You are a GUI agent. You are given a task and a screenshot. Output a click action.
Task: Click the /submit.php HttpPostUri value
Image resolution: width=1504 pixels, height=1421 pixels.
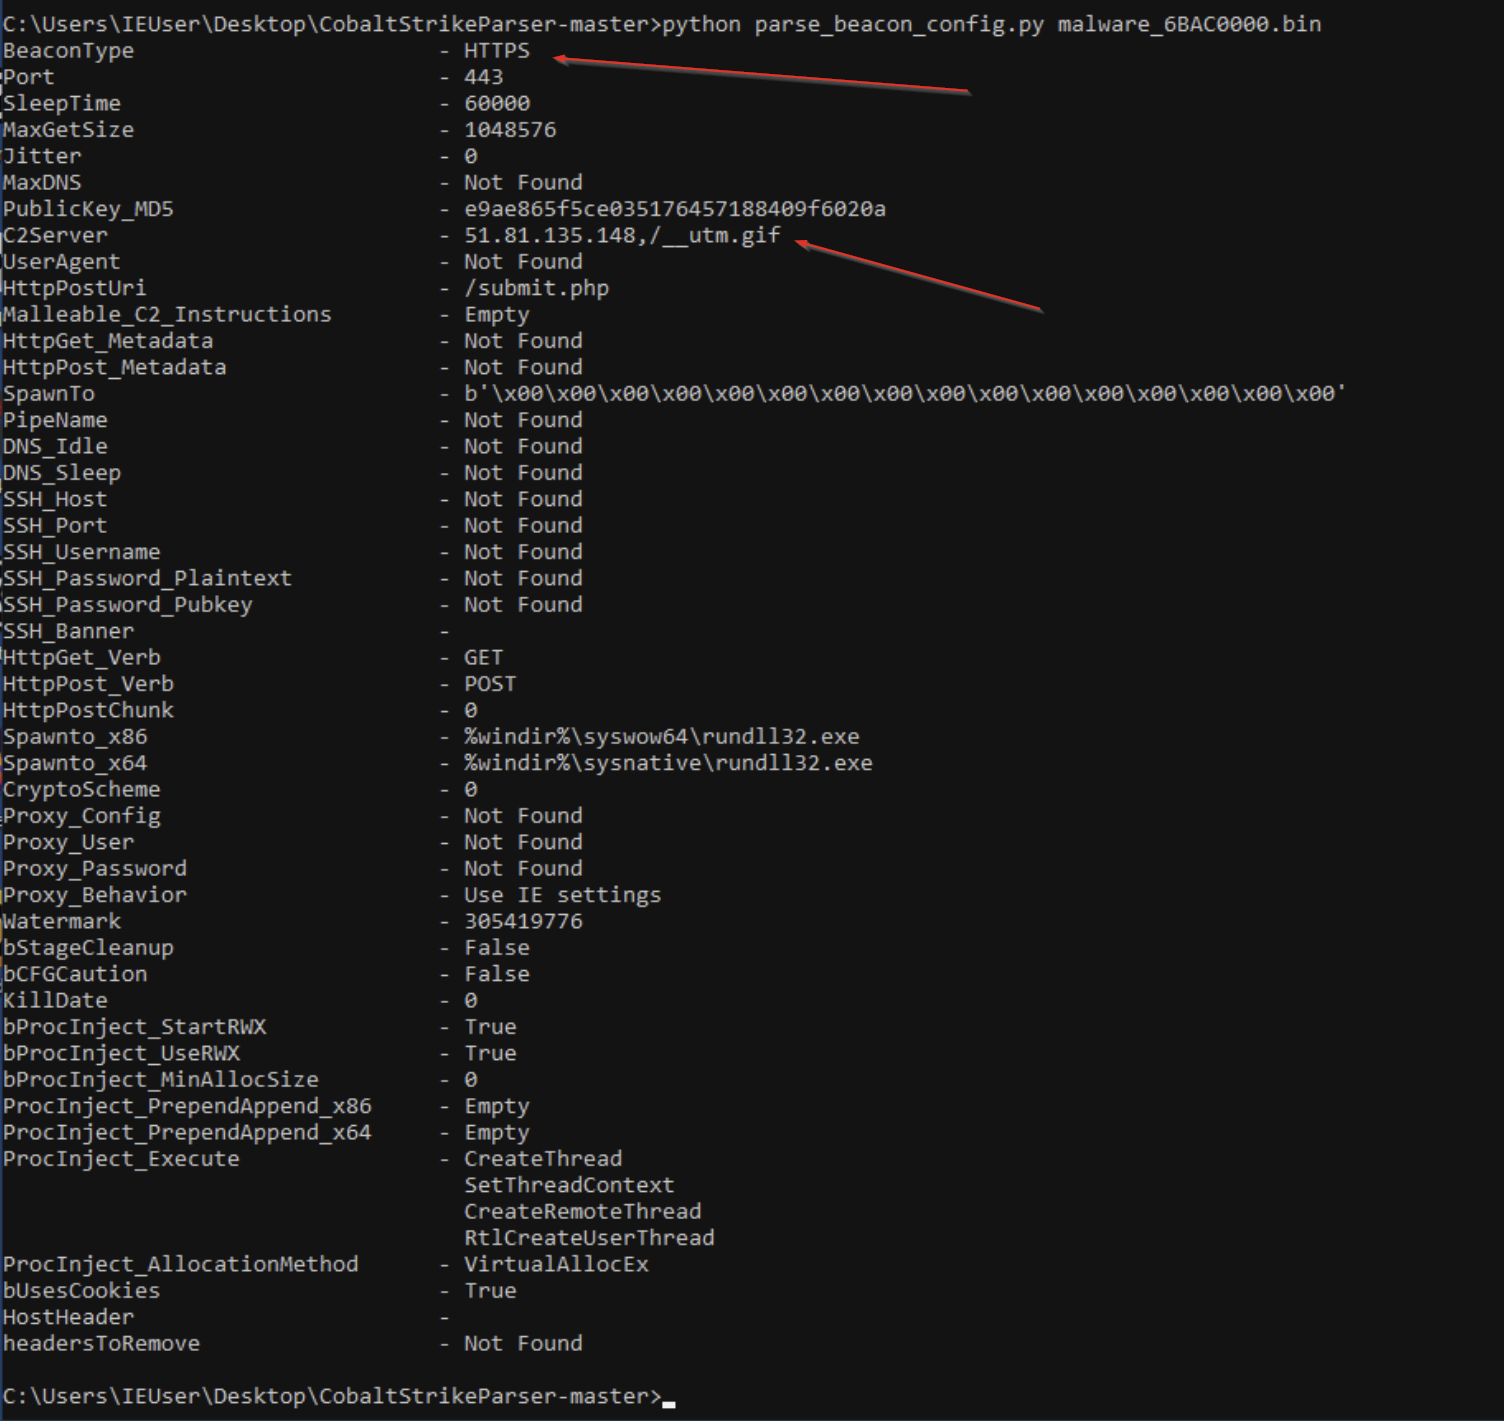536,289
